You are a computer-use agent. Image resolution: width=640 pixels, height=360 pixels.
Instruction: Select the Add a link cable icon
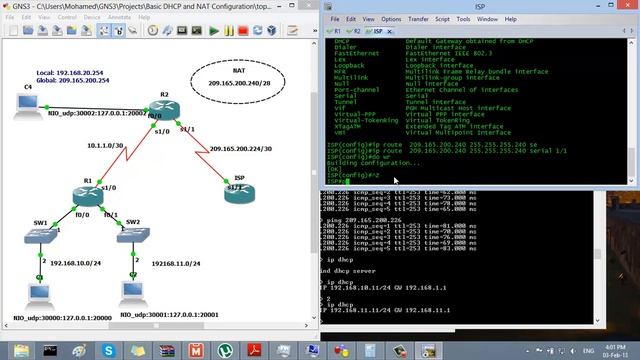pyautogui.click(x=133, y=31)
